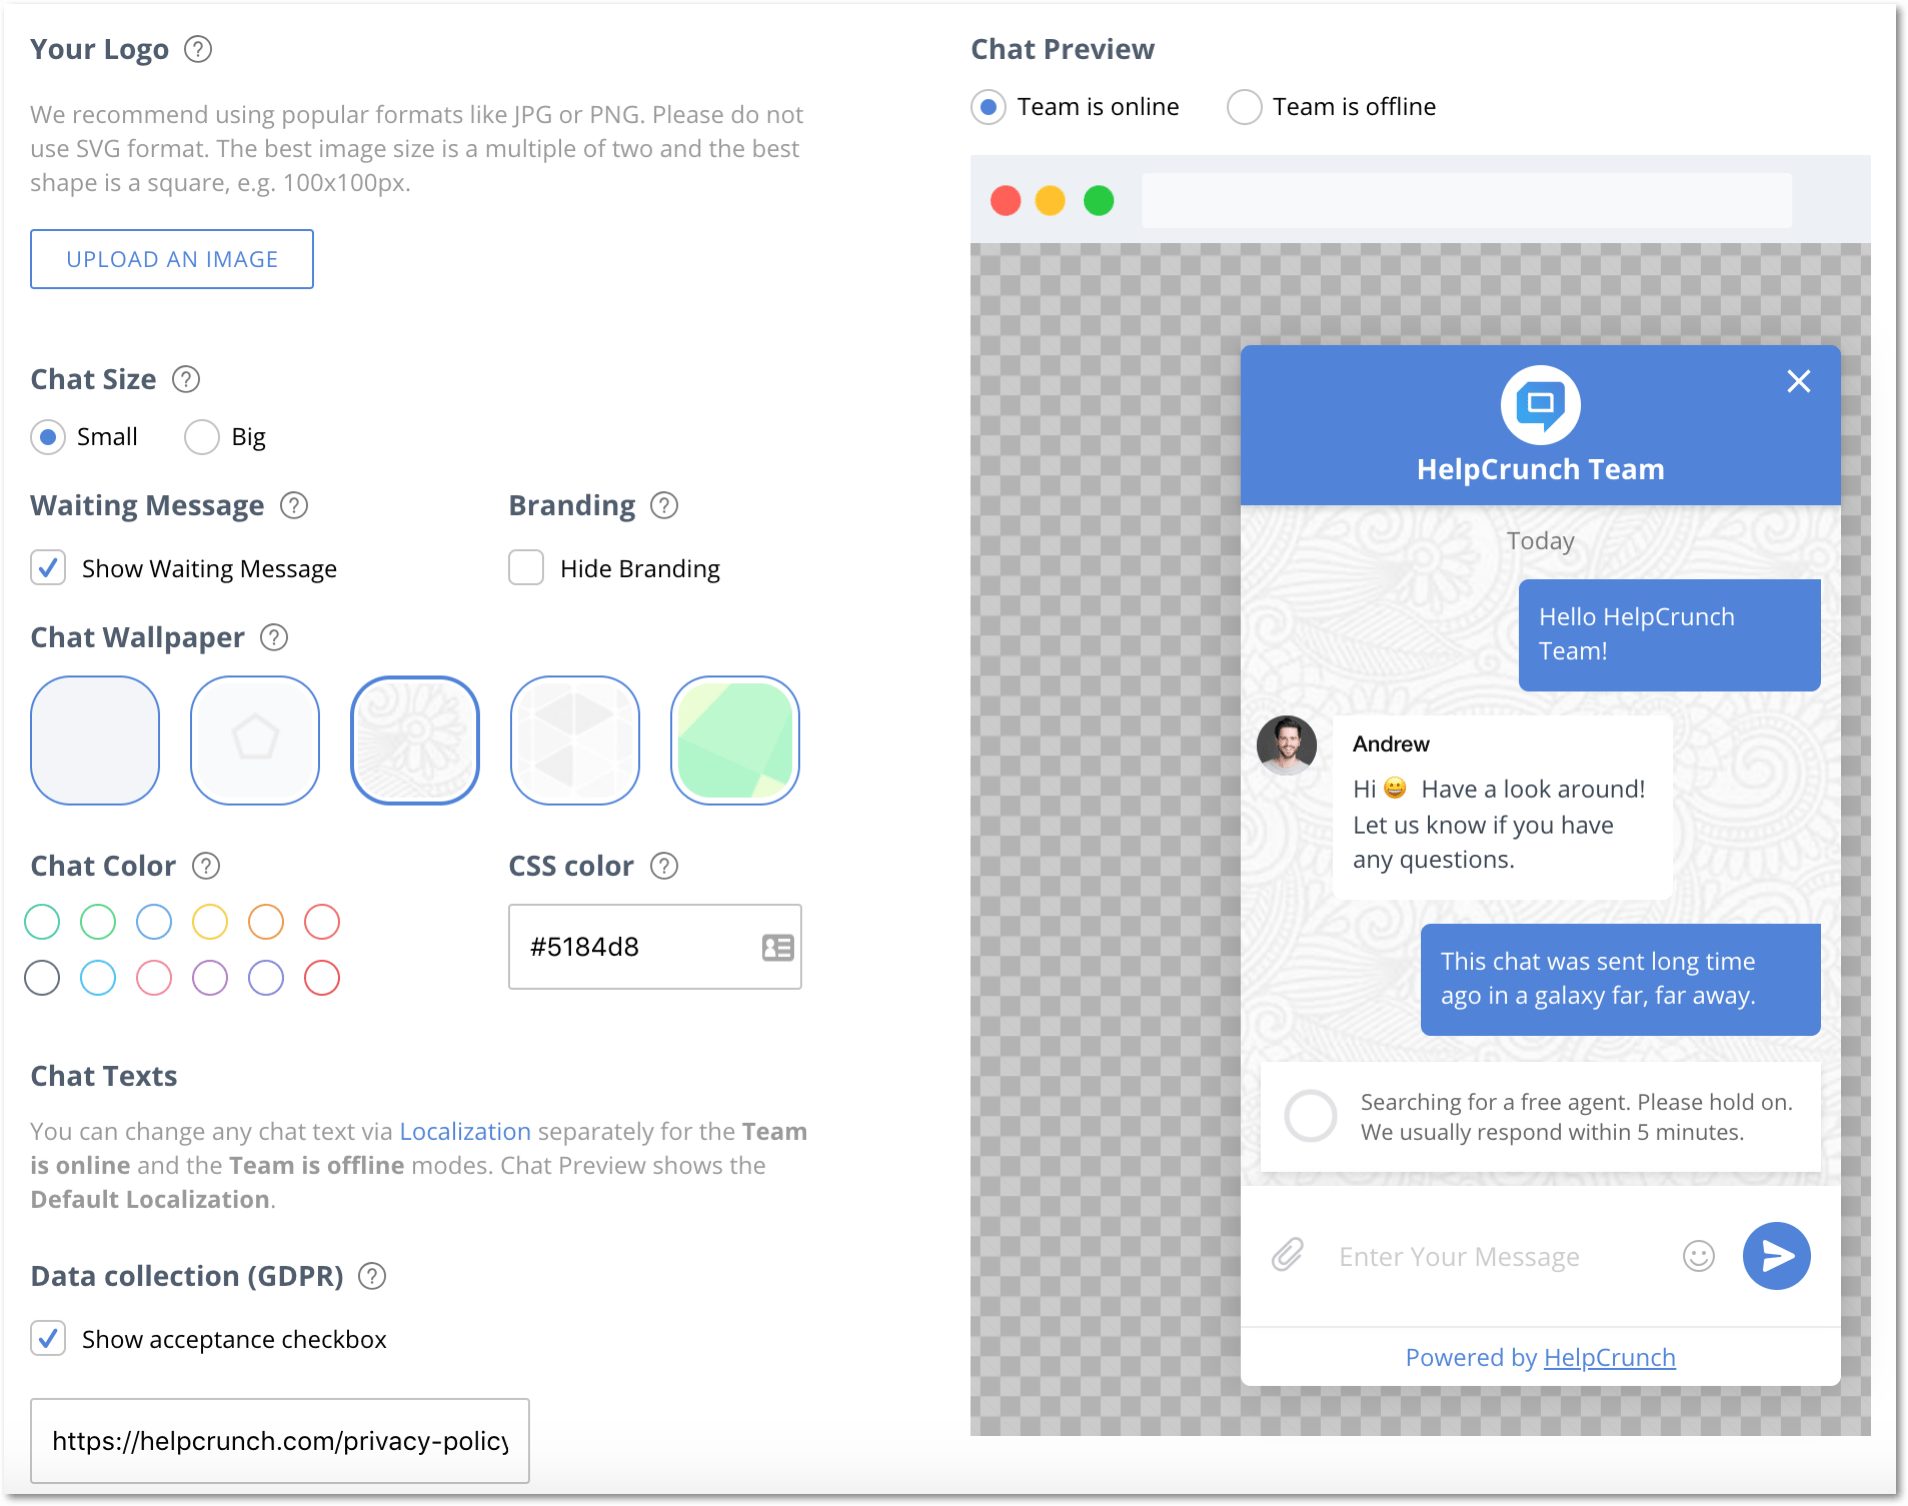Select Big chat size

202,437
